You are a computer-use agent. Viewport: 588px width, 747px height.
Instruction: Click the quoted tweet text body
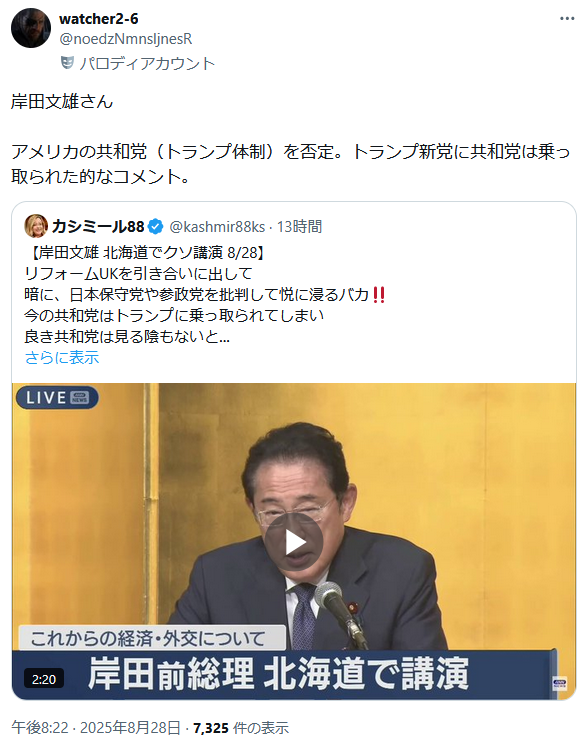click(205, 294)
